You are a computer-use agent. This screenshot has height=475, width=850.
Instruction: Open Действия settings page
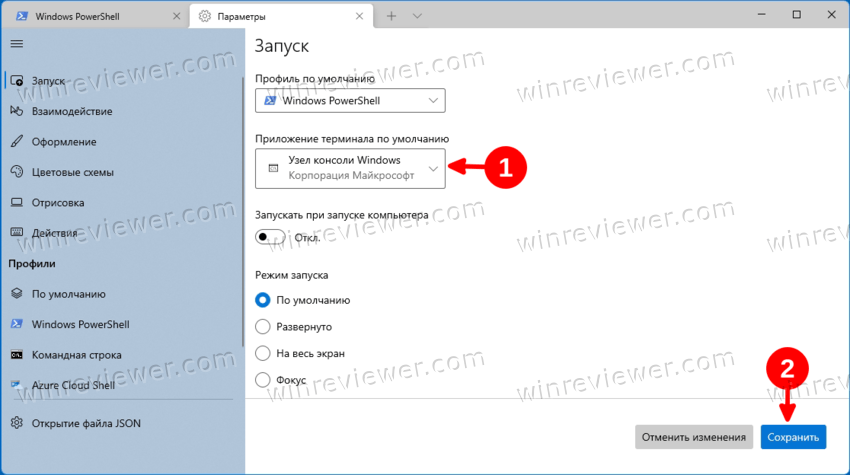(x=123, y=233)
